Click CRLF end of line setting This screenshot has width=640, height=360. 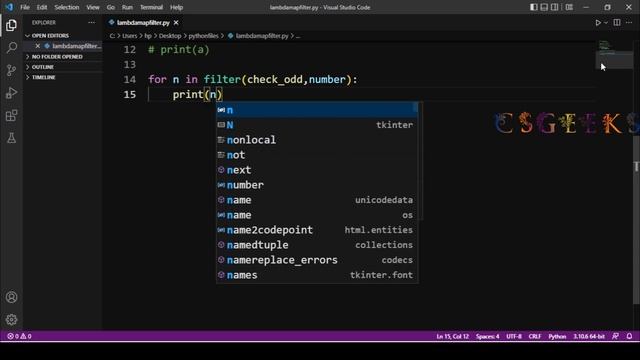pos(535,336)
